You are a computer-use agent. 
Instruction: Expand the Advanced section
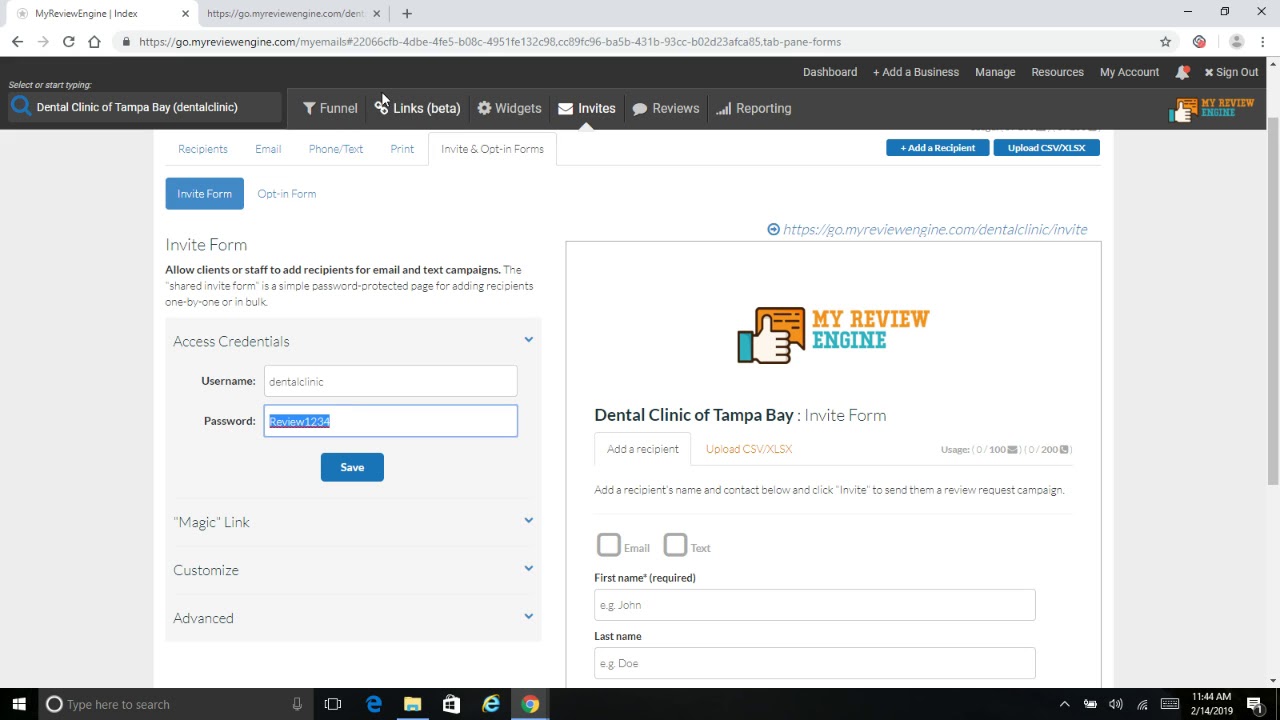pyautogui.click(x=353, y=618)
